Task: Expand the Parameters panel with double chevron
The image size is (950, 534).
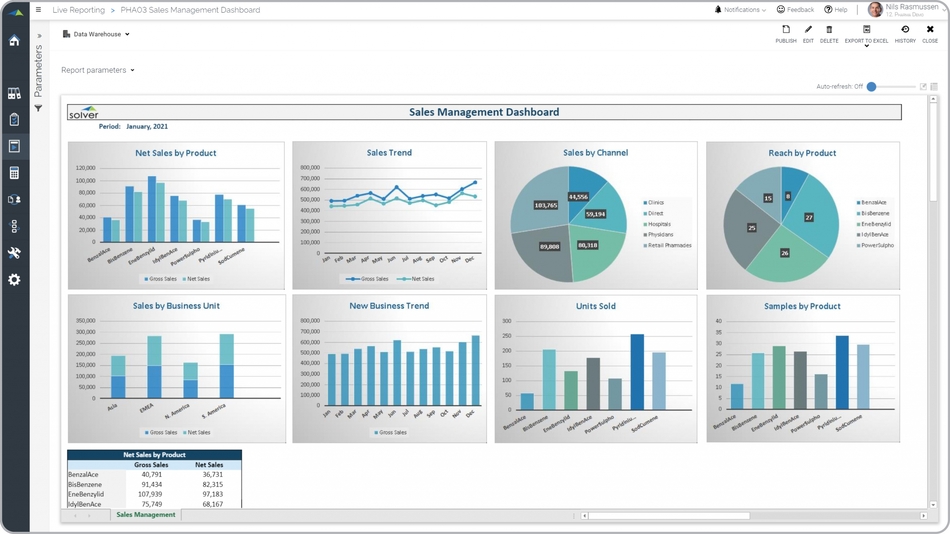Action: (x=39, y=36)
